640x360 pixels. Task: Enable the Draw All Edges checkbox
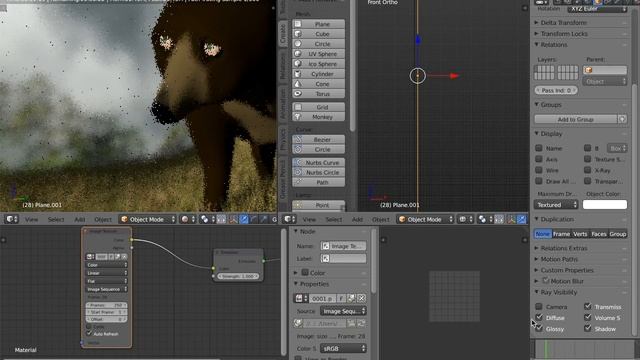[539, 181]
